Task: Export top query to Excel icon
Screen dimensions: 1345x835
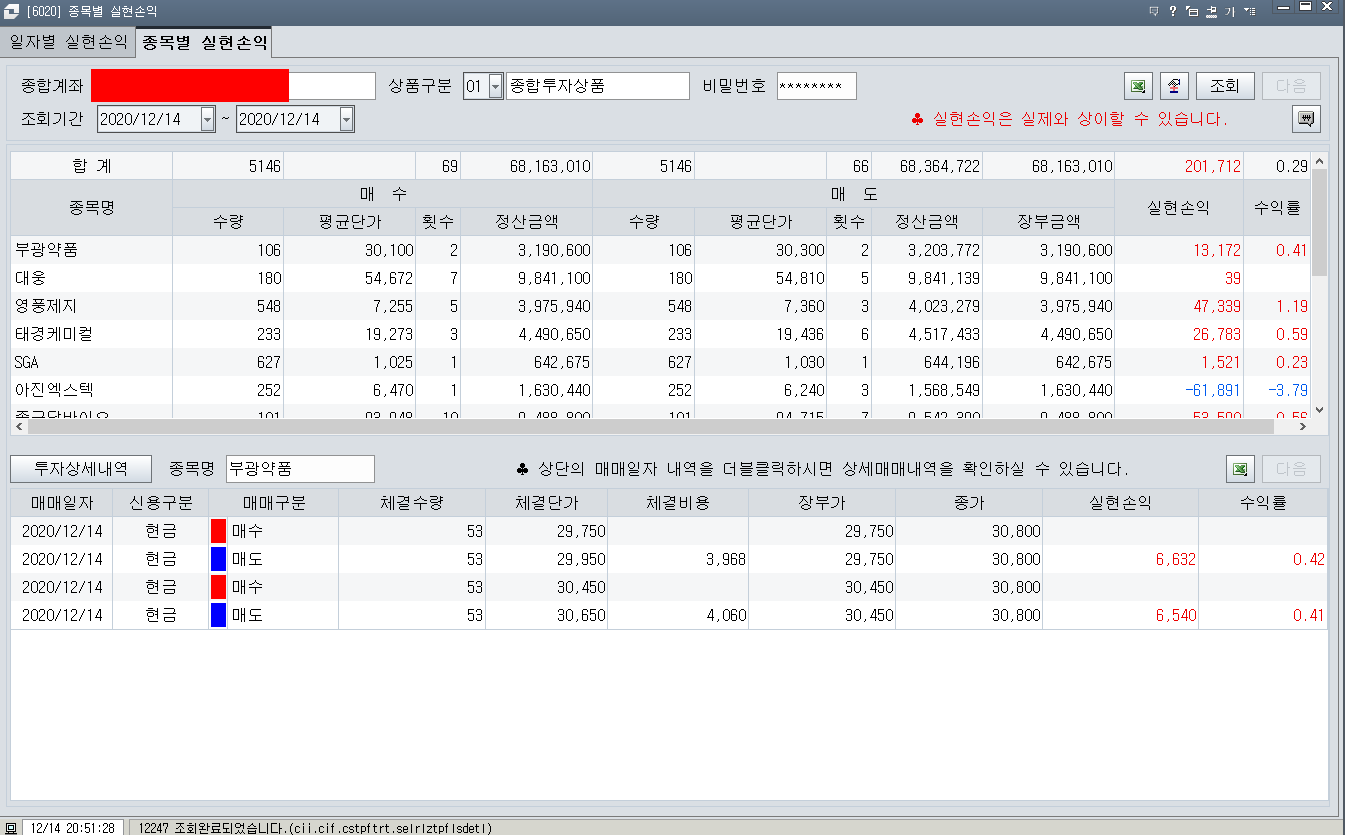Action: [x=1138, y=86]
